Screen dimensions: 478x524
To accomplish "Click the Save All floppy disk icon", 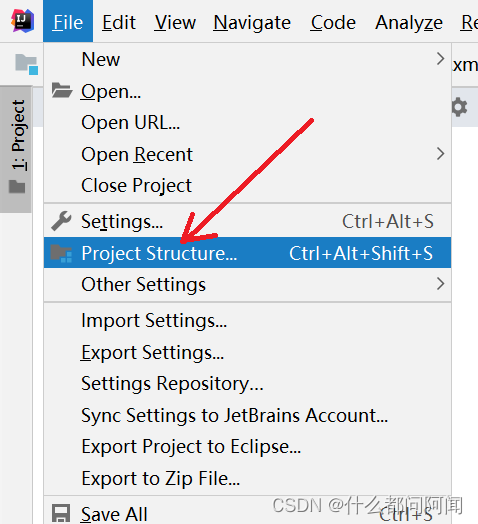I will click(61, 514).
